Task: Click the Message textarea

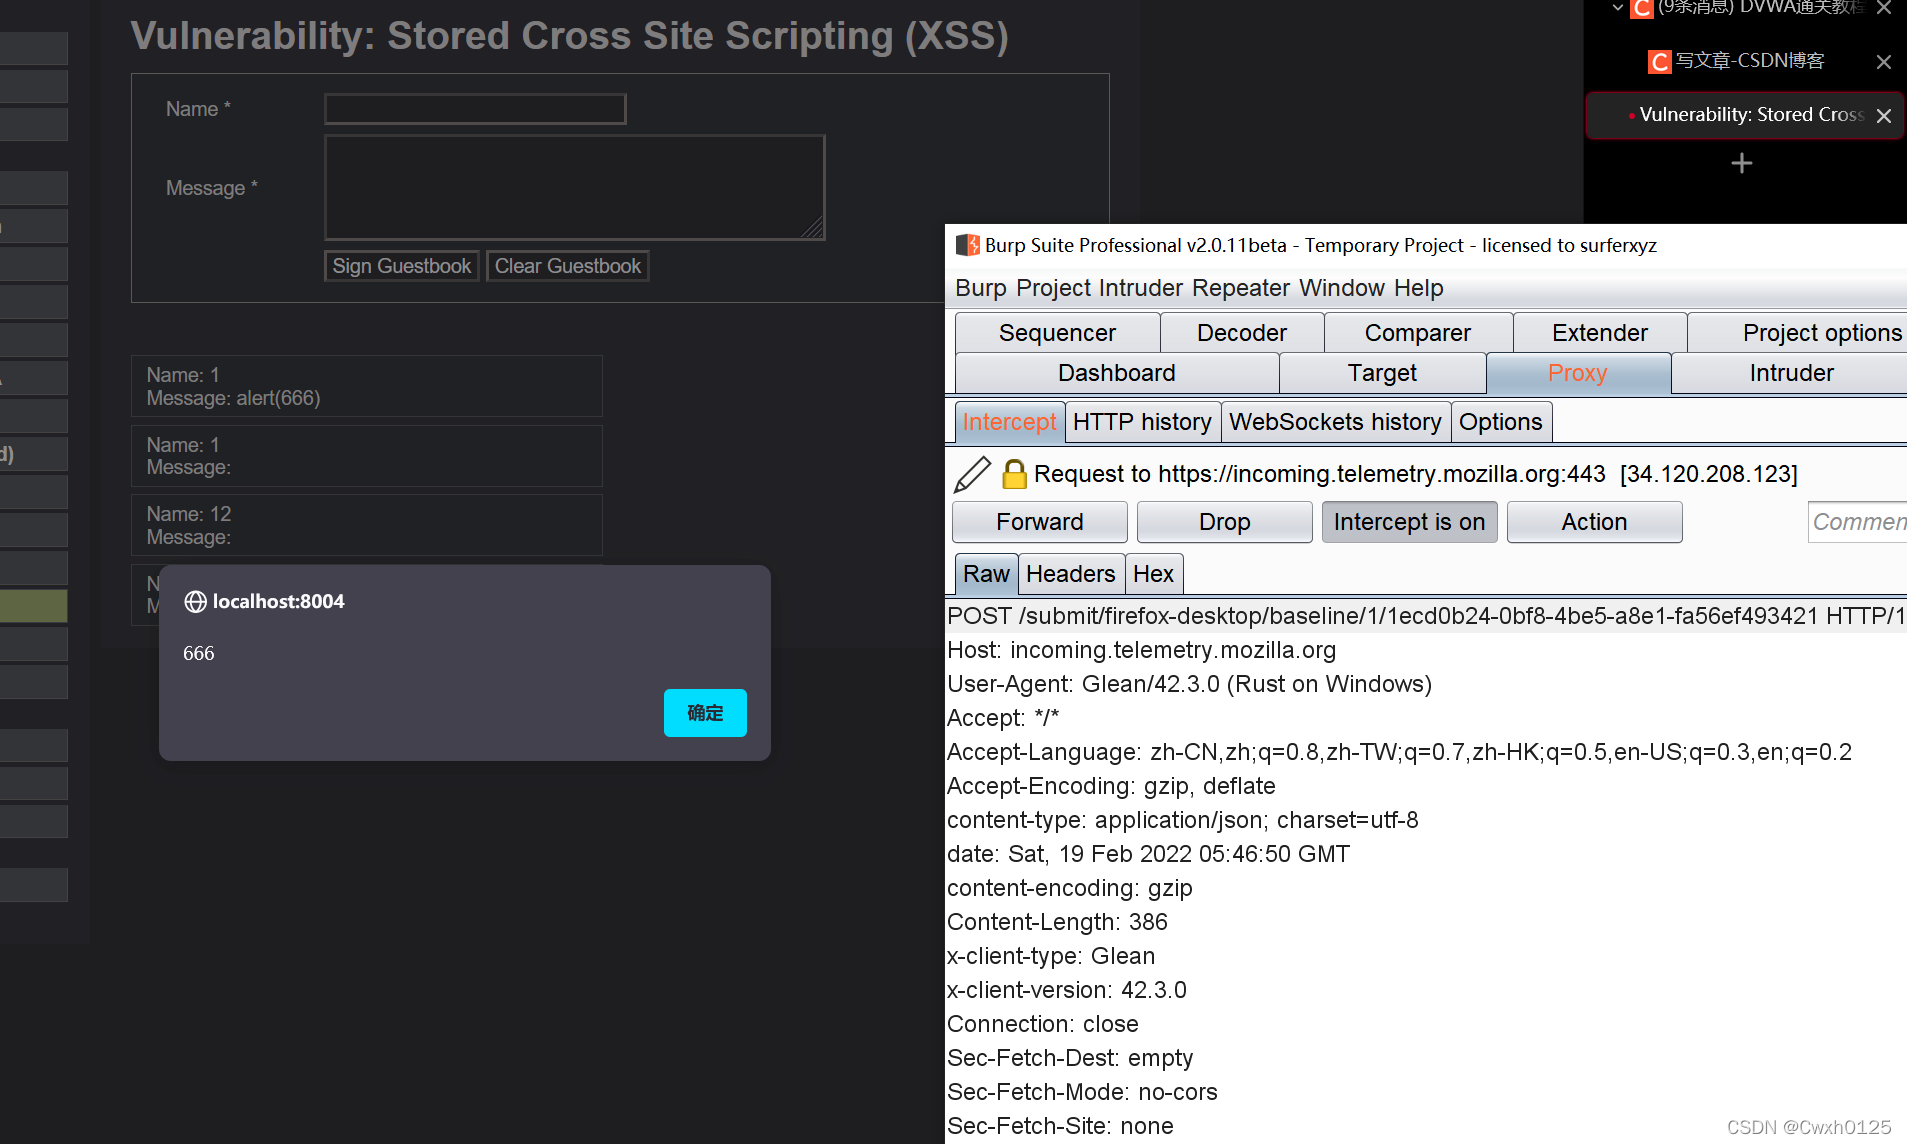Action: click(x=575, y=188)
